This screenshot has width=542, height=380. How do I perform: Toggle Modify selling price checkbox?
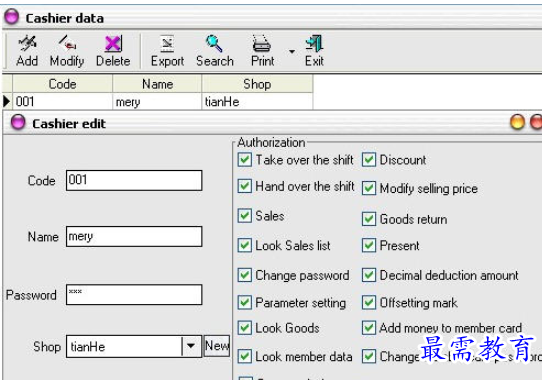pos(369,188)
